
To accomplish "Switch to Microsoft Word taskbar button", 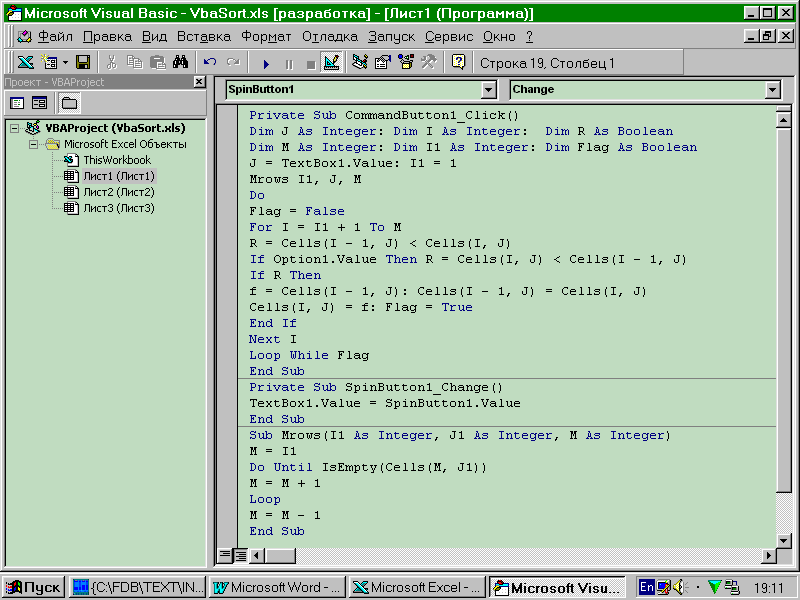I will coord(277,587).
